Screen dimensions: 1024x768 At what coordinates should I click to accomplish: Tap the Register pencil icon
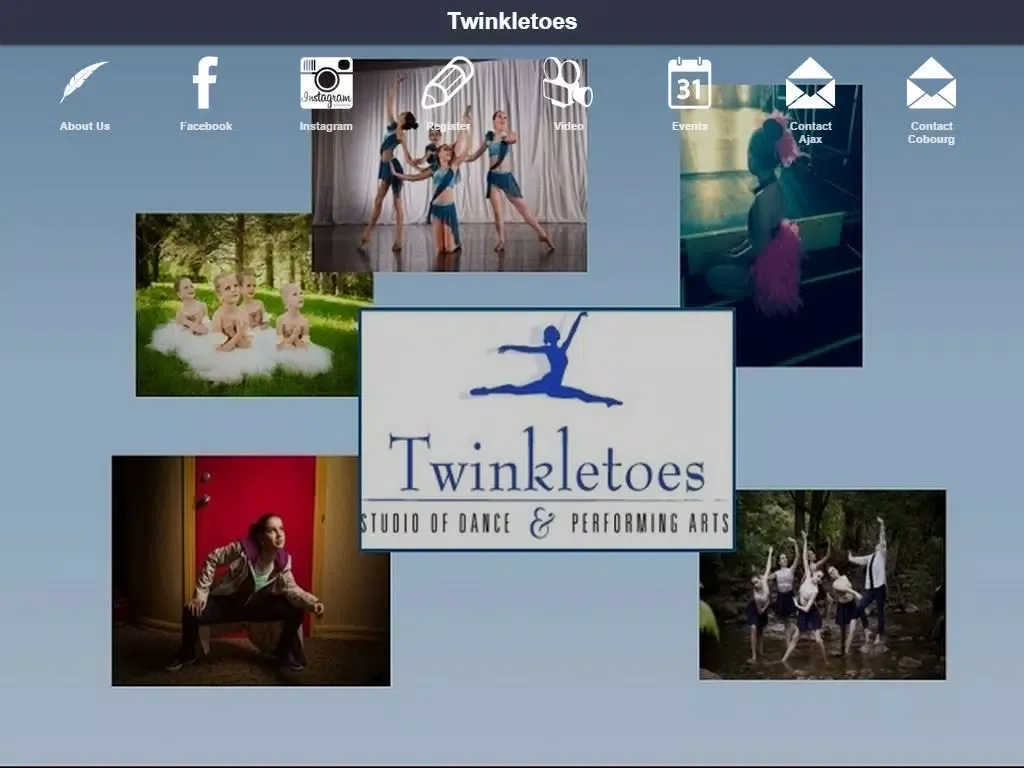(447, 82)
